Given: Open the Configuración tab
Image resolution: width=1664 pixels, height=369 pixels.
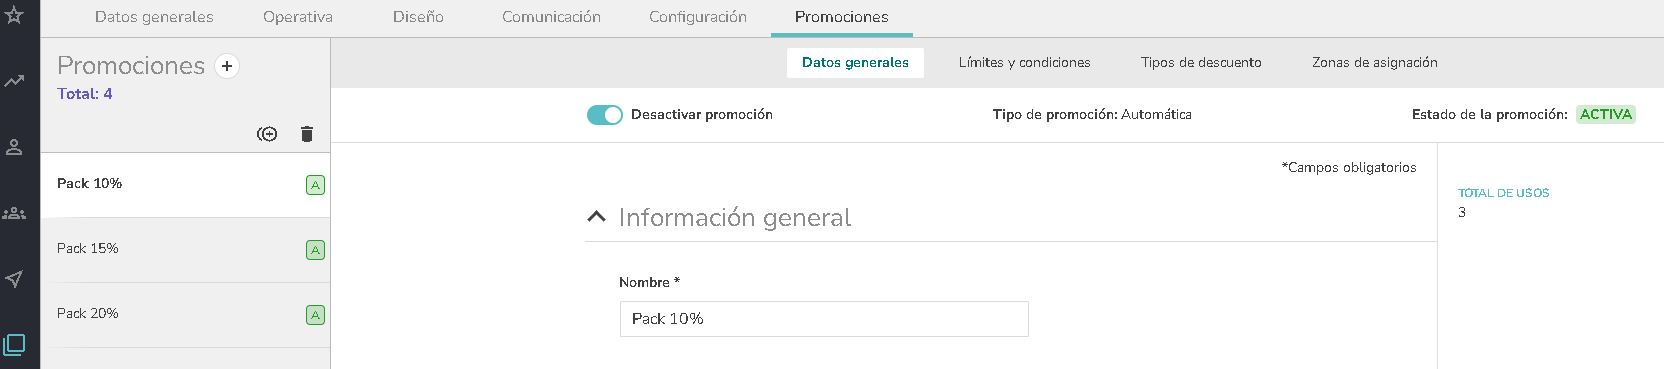Looking at the screenshot, I should 698,17.
